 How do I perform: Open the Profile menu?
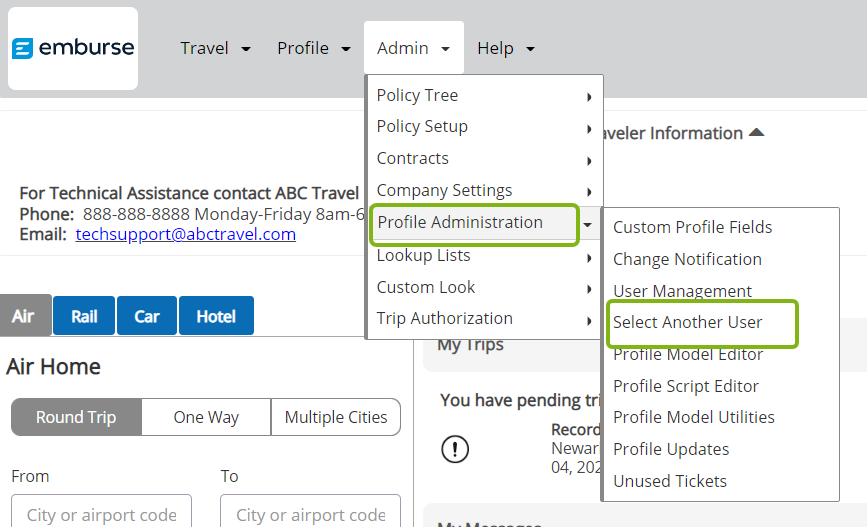pos(314,48)
